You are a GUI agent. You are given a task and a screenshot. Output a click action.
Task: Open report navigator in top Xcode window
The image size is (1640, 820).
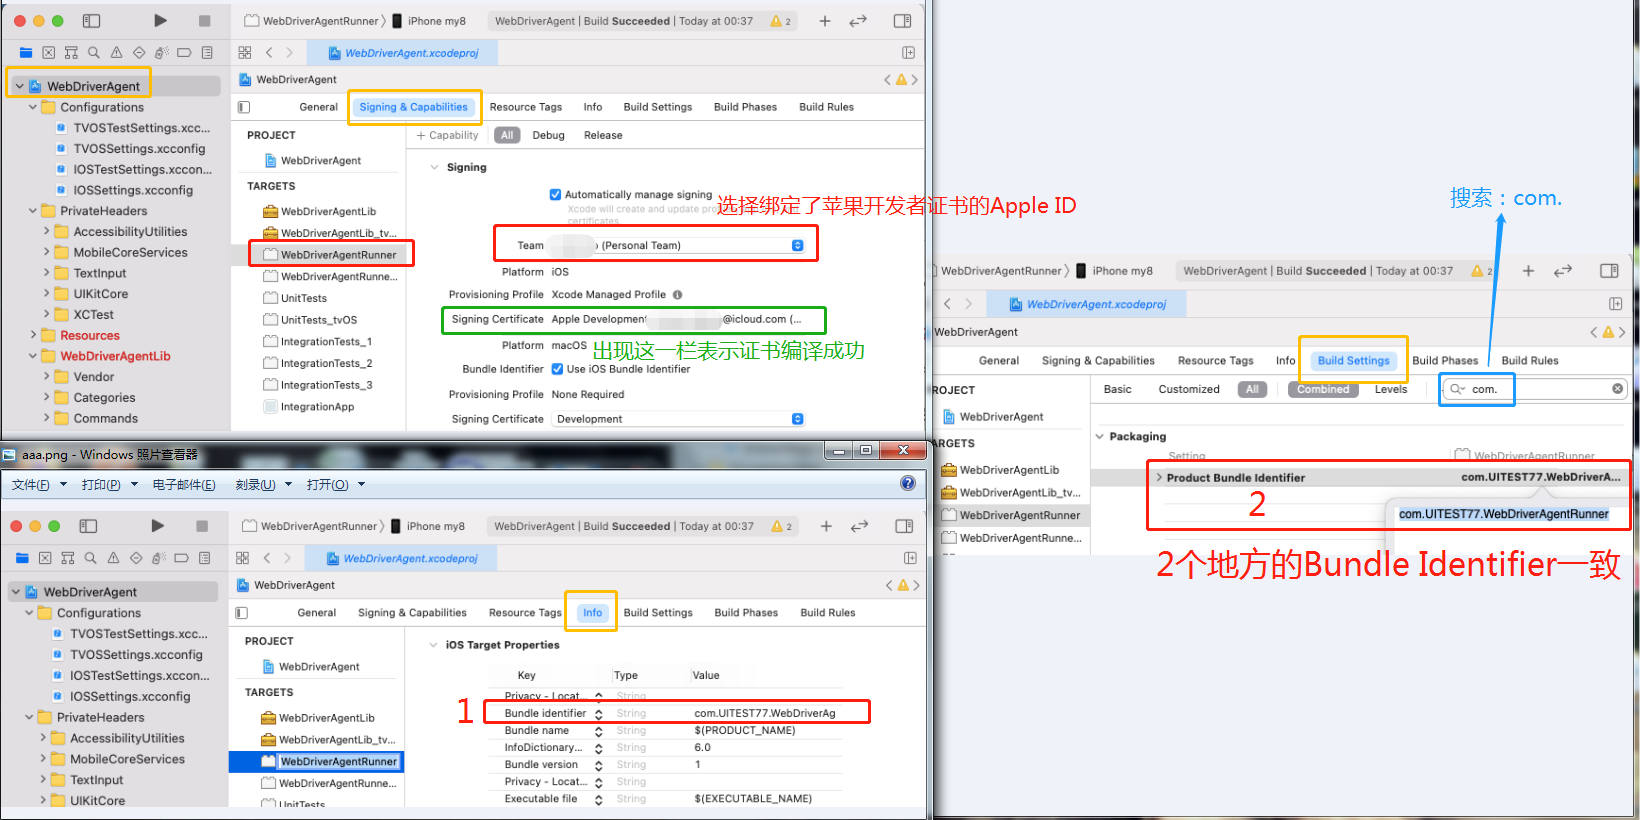tap(207, 52)
